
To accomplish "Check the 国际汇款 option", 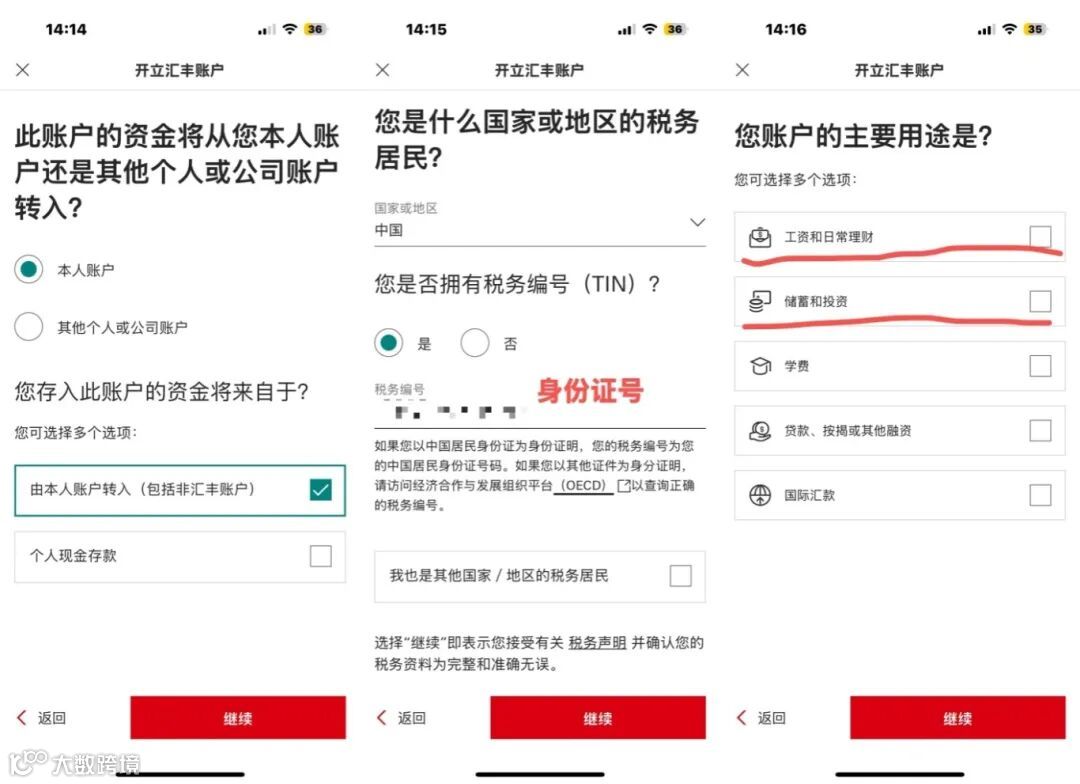I will point(1040,495).
